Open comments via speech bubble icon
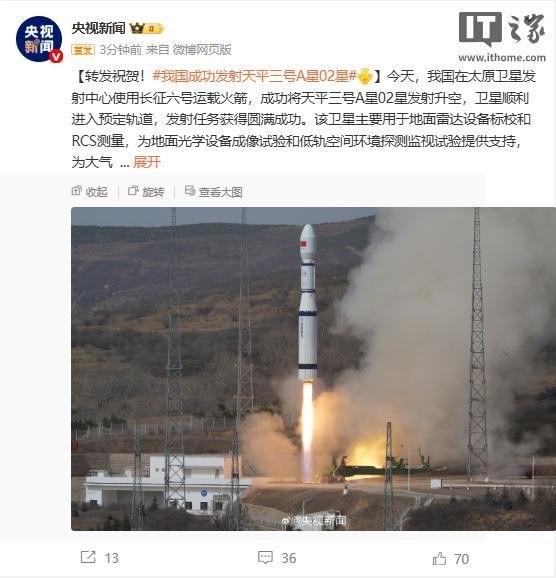Image resolution: width=556 pixels, height=578 pixels. [265, 557]
